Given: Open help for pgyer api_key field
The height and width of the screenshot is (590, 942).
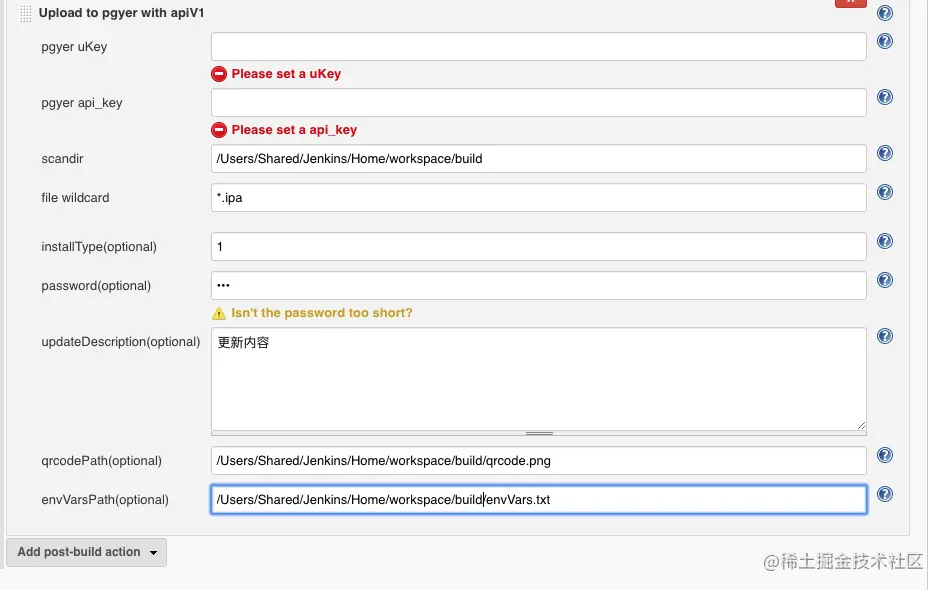Looking at the screenshot, I should click(x=884, y=98).
